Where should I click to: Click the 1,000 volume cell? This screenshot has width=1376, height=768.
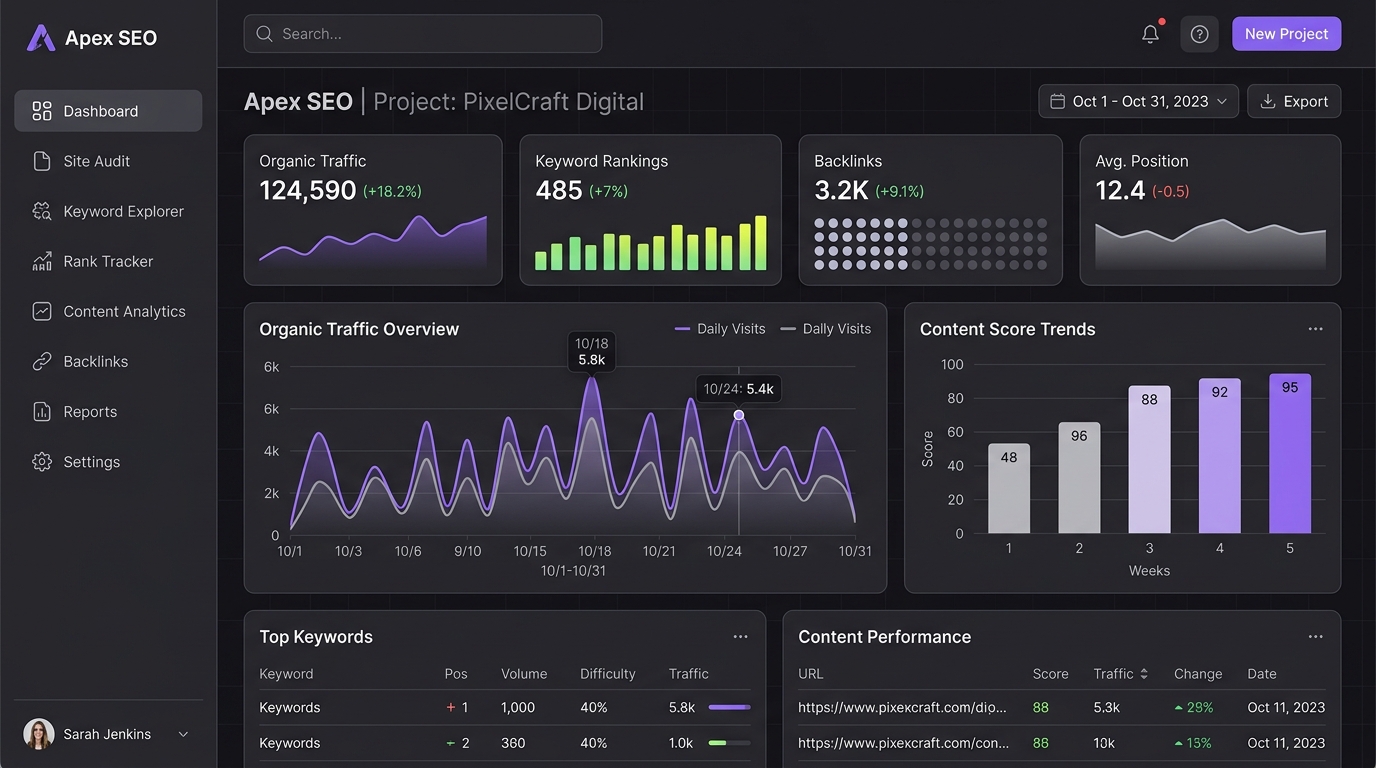[518, 707]
